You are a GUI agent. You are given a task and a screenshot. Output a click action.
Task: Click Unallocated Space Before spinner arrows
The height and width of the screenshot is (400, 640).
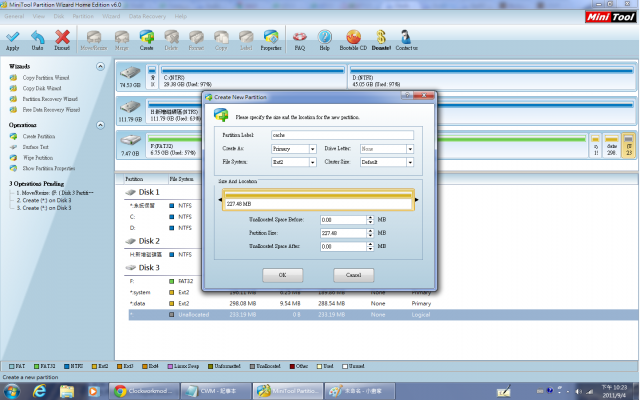(x=370, y=220)
